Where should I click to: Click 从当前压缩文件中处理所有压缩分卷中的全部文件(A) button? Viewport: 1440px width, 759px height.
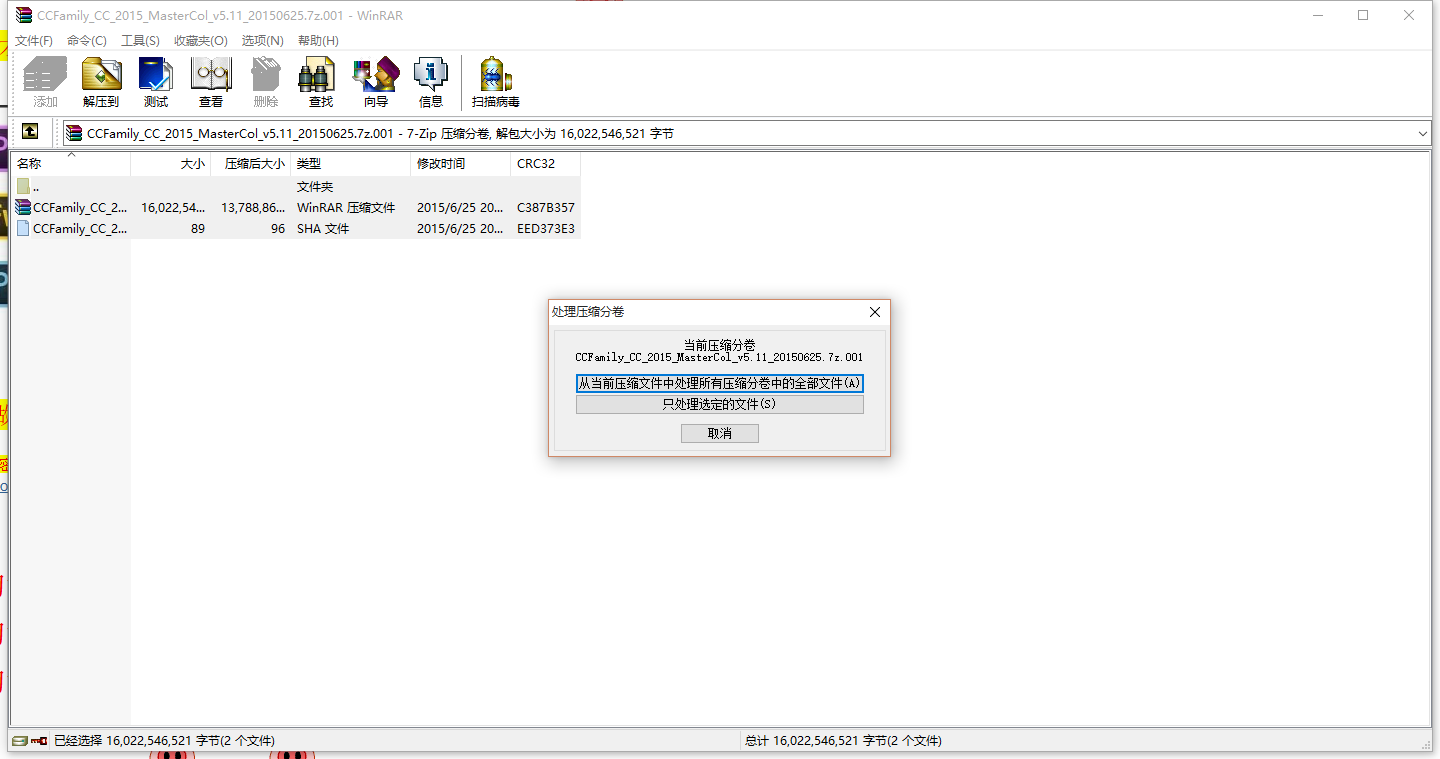pos(719,383)
